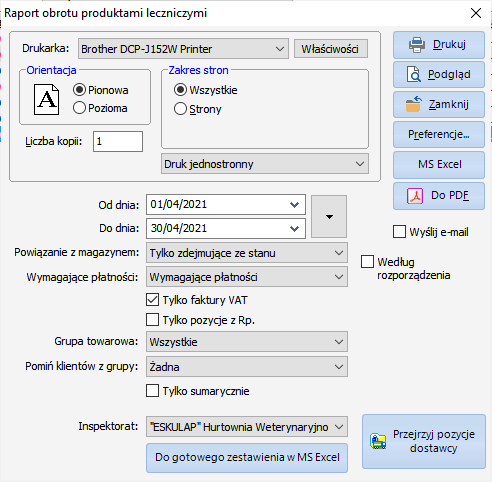Viewport: 492px width, 482px height.
Task: Click the folder icon on Zamknij button
Action: click(x=414, y=104)
